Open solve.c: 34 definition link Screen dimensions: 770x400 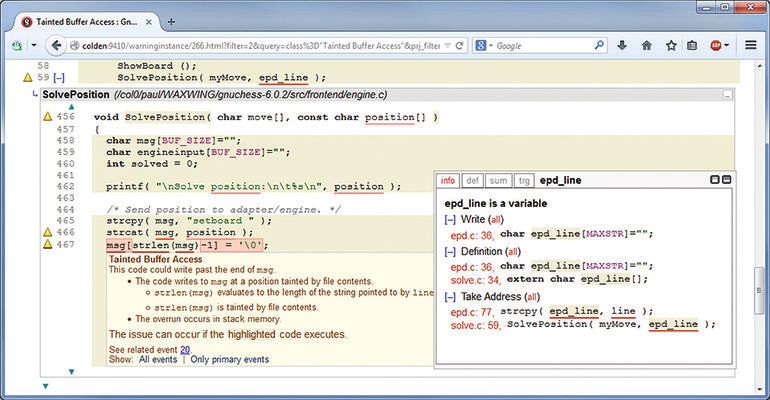pyautogui.click(x=476, y=280)
